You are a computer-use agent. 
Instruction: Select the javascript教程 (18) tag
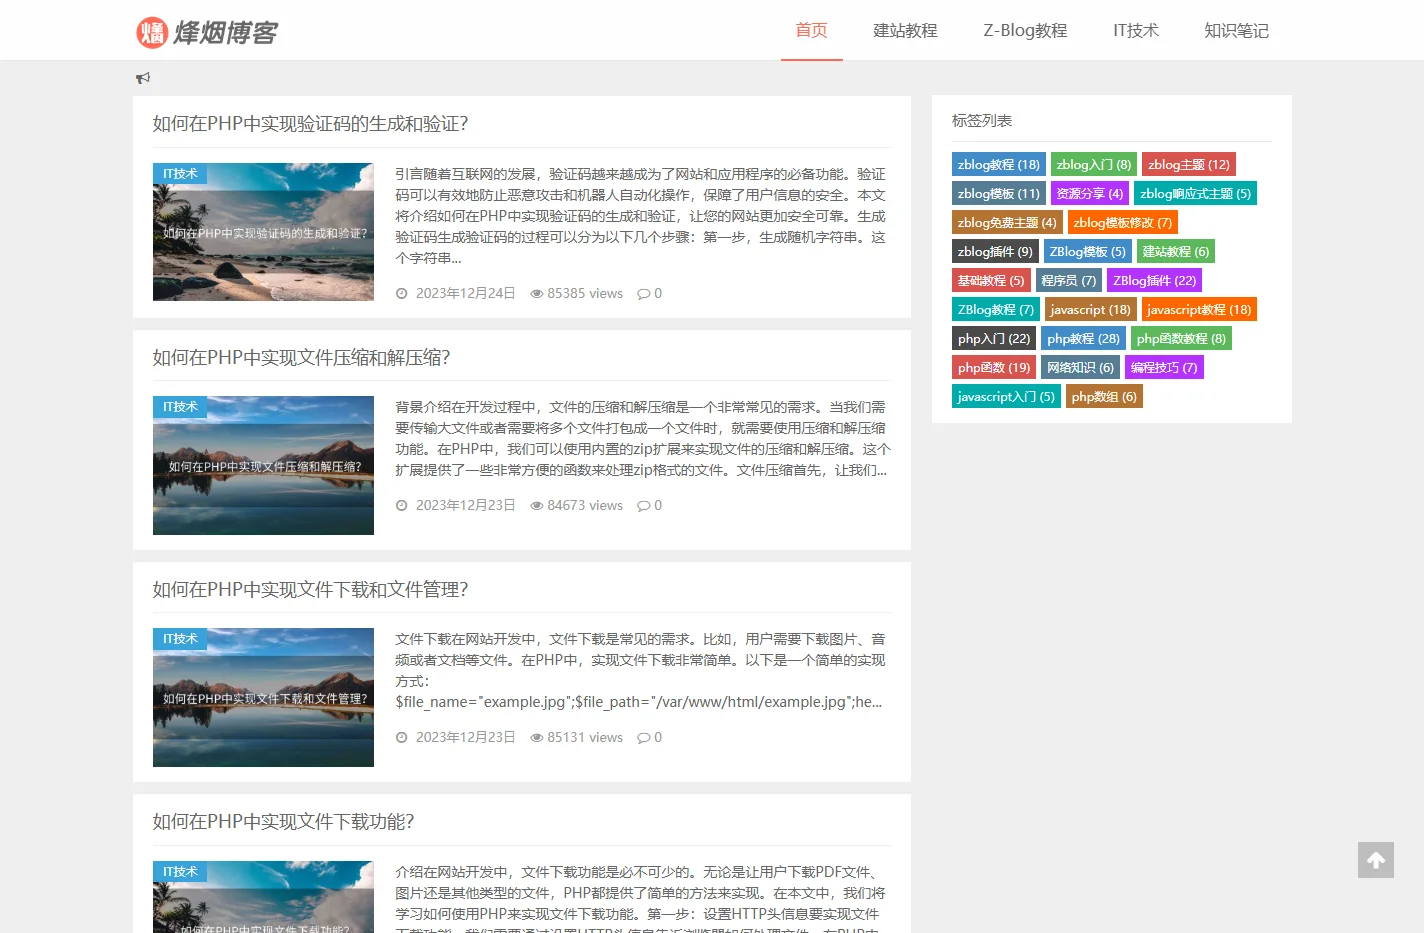[x=1199, y=309]
